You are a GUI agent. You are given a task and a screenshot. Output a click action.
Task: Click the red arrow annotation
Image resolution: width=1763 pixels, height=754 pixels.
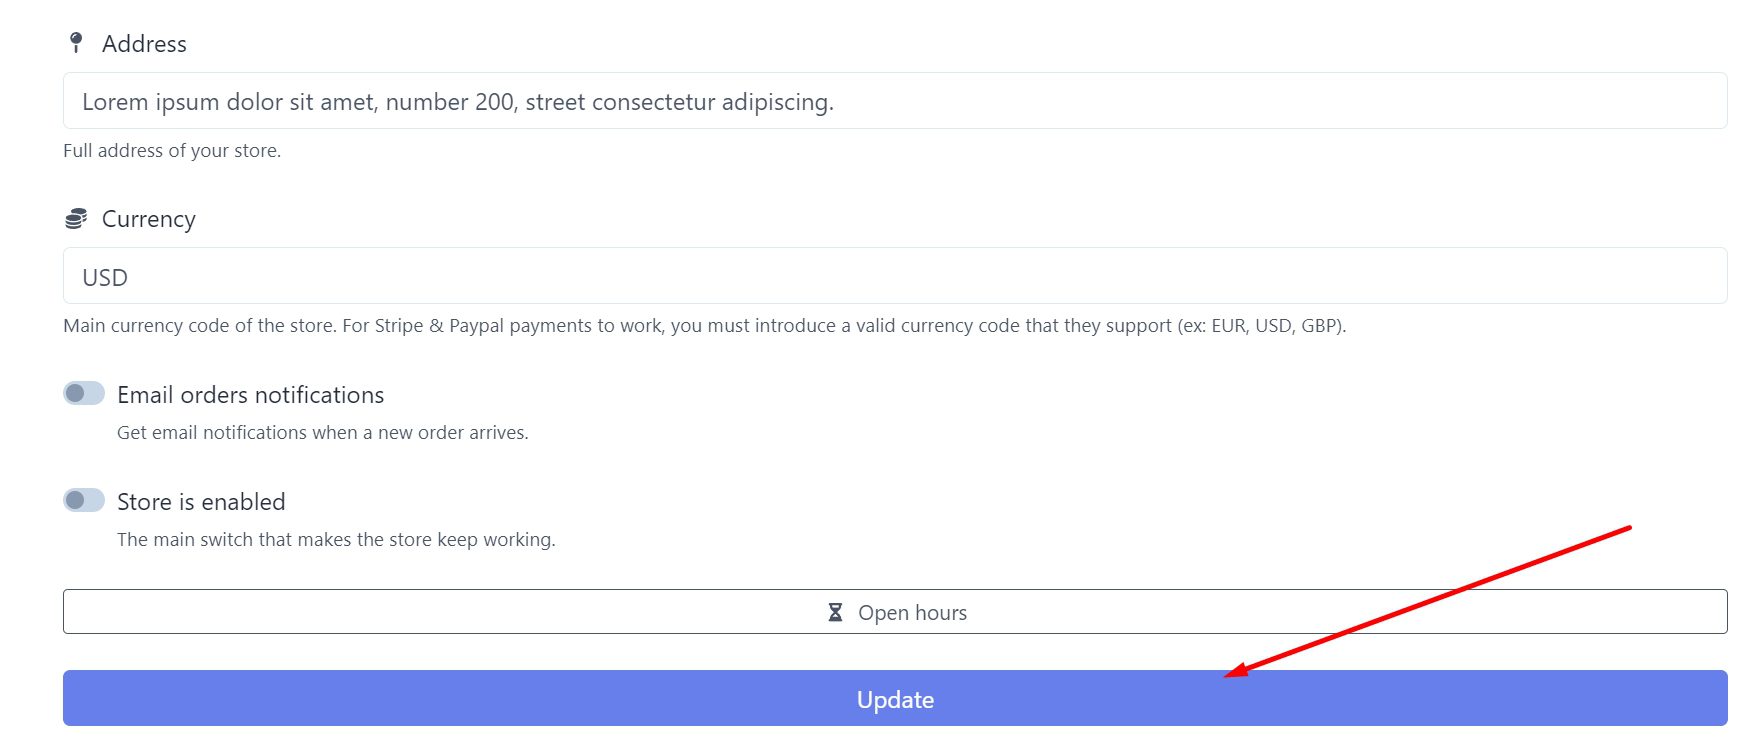(1430, 601)
